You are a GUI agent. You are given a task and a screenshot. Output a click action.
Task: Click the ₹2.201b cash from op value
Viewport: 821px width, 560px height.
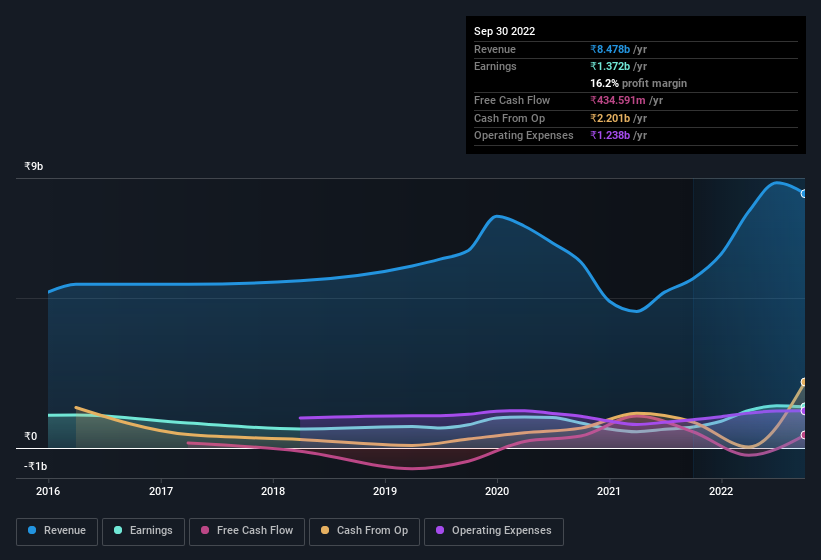610,118
